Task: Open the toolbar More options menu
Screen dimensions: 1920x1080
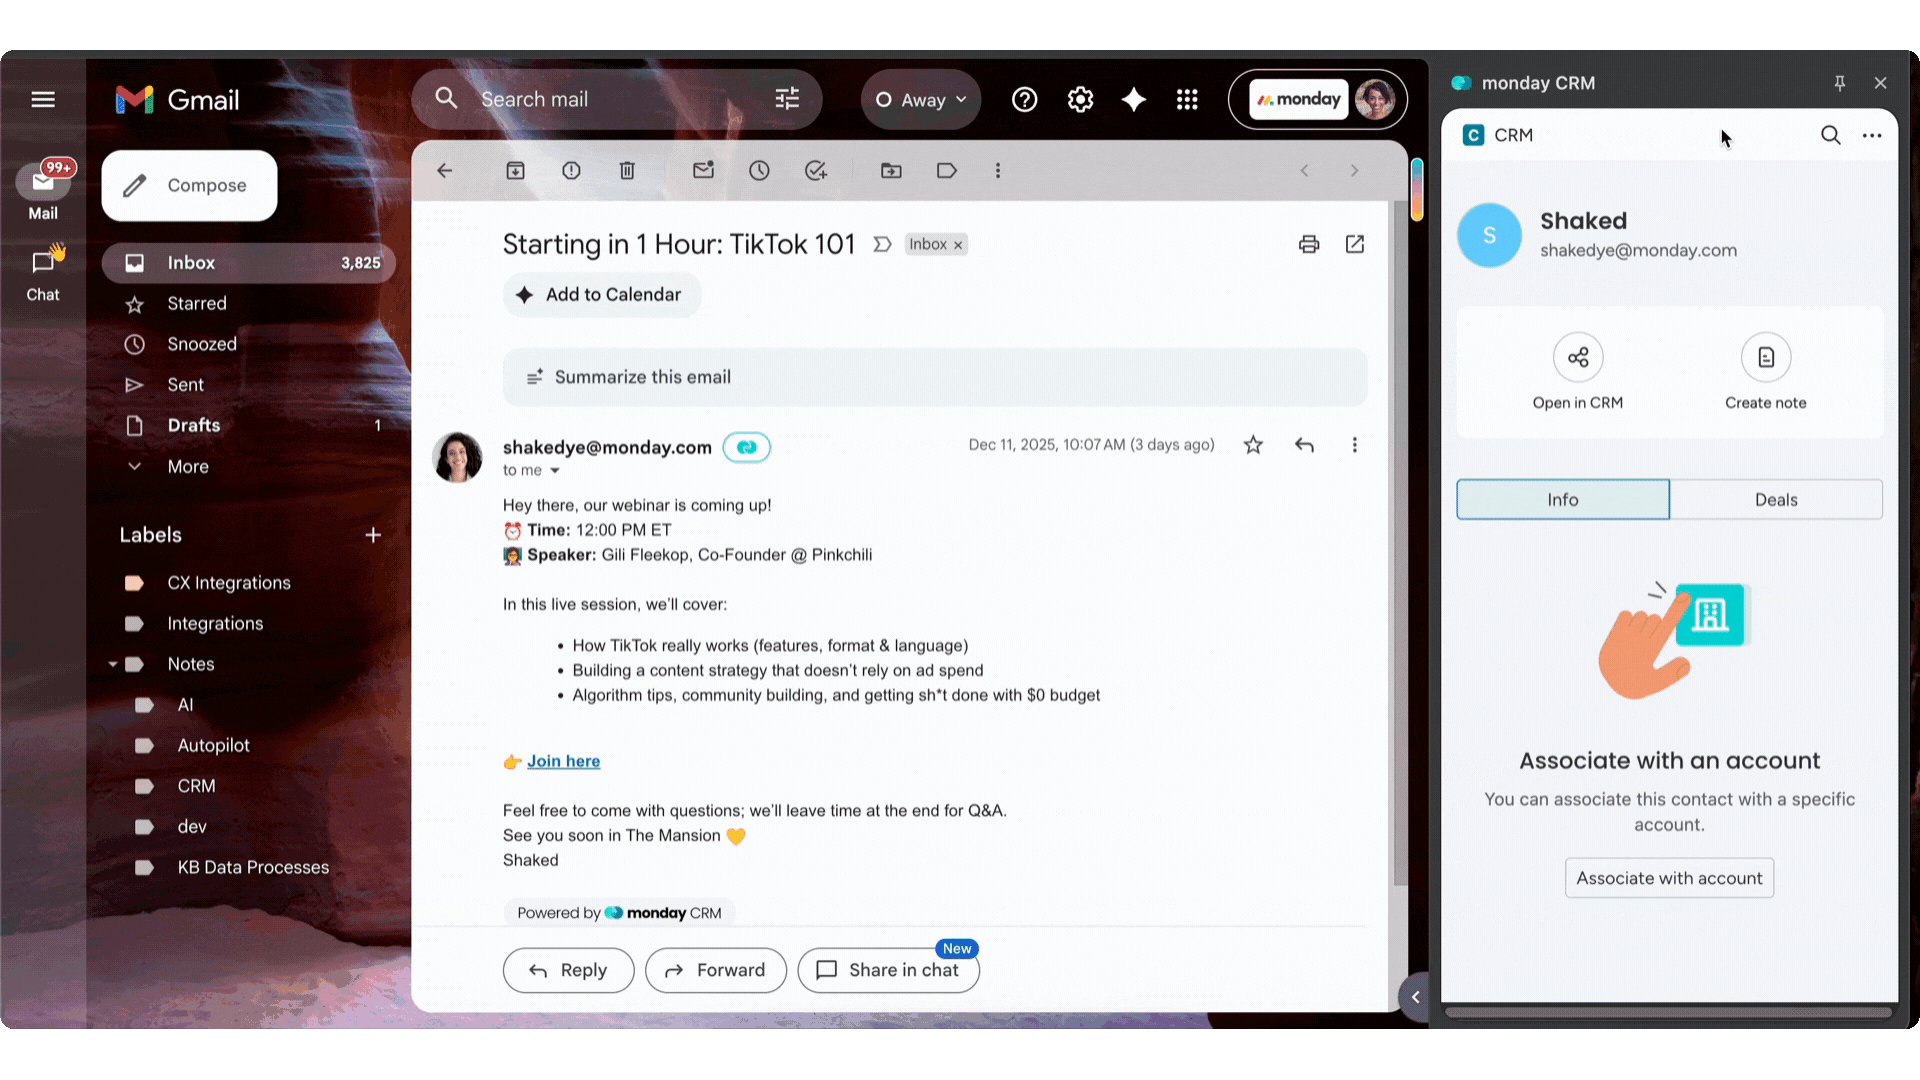Action: coord(997,171)
